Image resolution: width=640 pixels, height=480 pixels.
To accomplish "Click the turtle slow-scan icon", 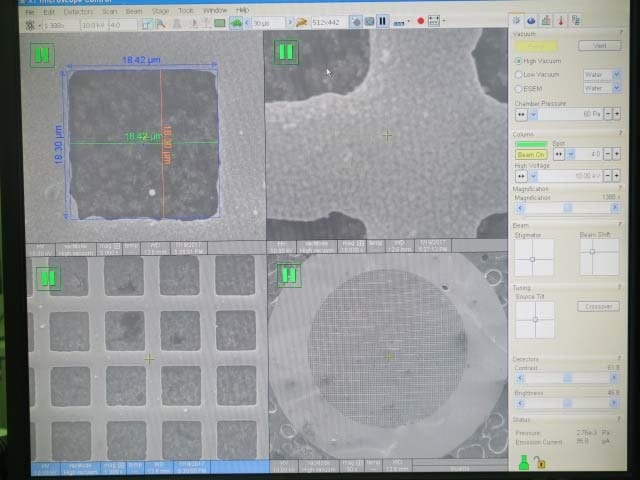I will tap(236, 23).
